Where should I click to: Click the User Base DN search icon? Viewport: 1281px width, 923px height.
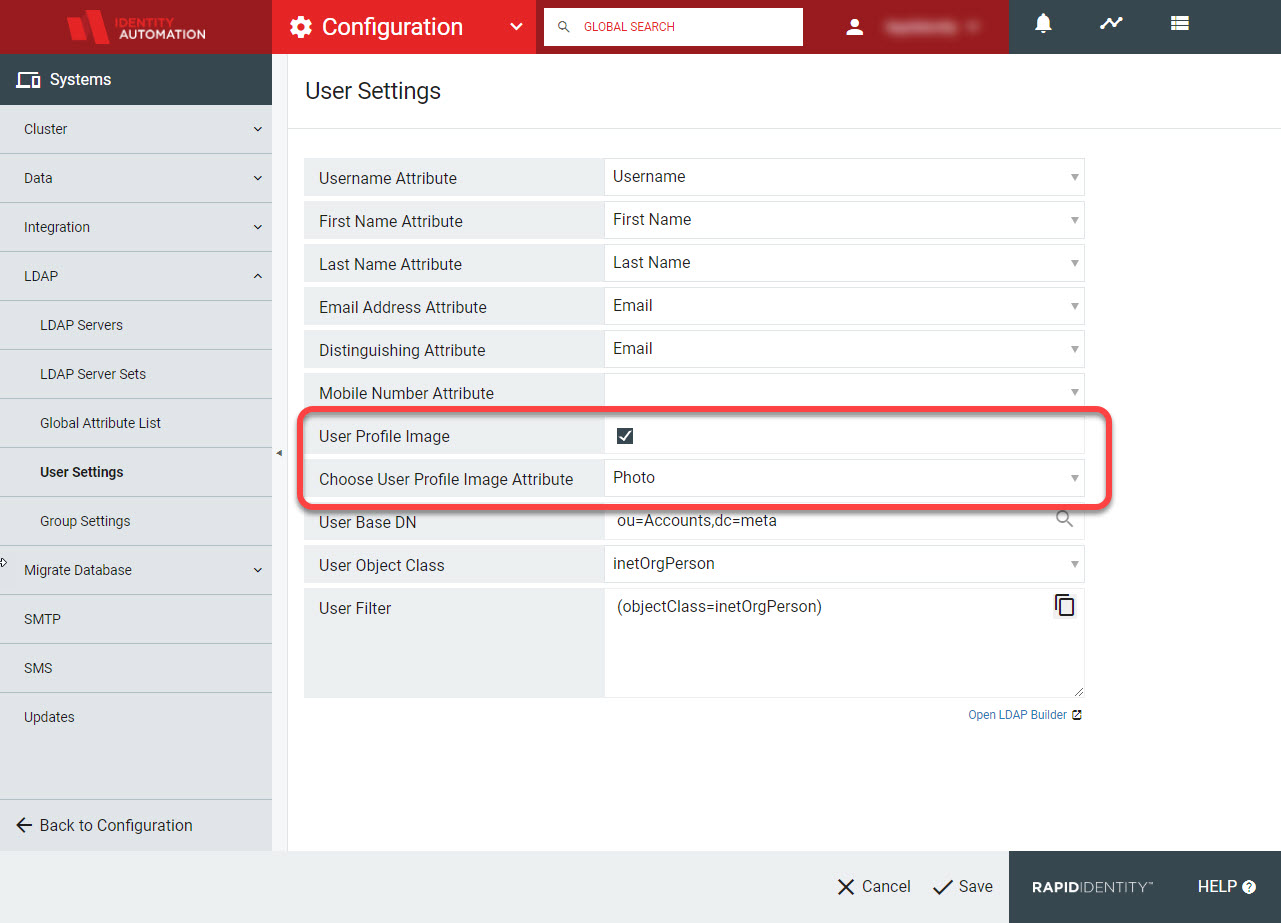tap(1065, 519)
